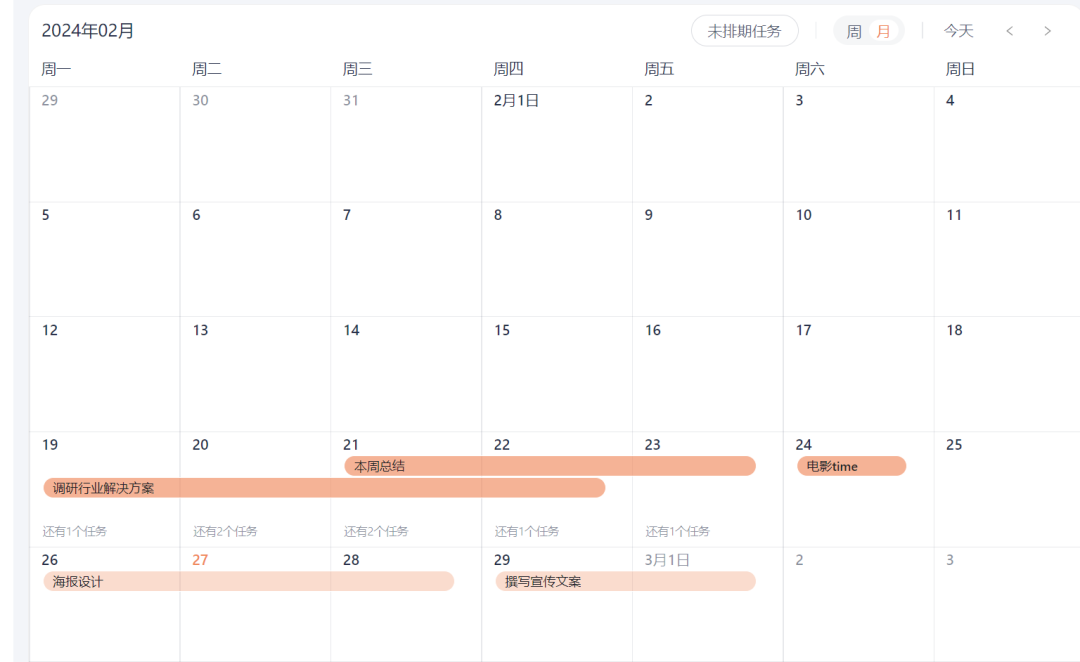1080x662 pixels.
Task: Show more tasks under February 22
Action: 526,531
